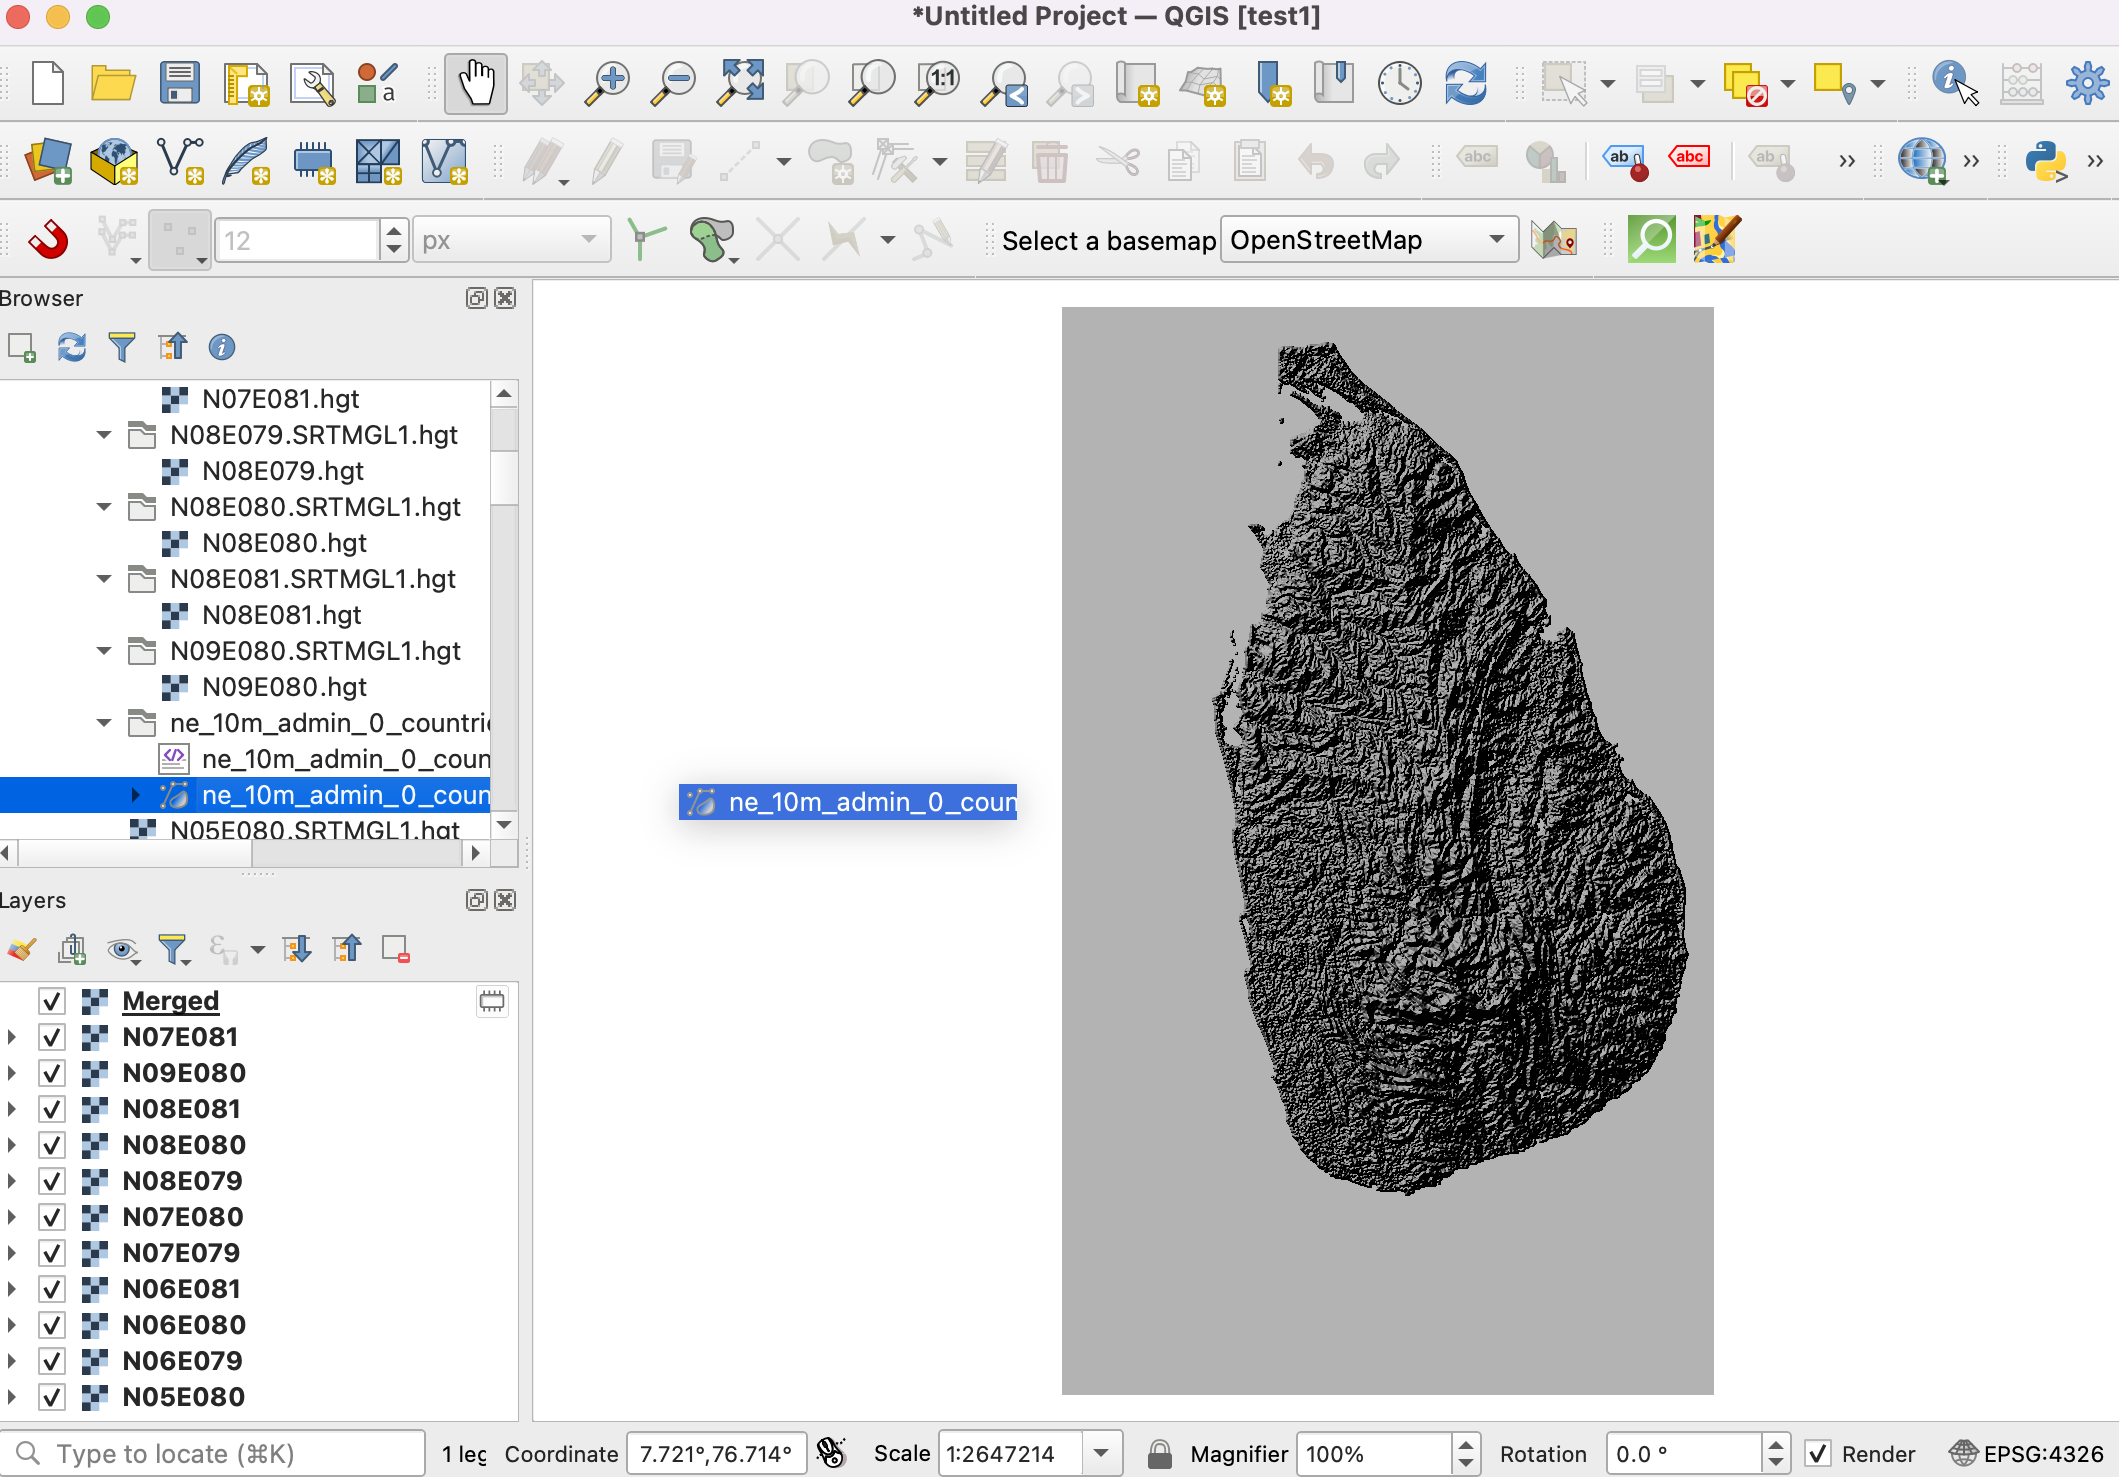2119x1477 pixels.
Task: Click the Zoom Full extent icon
Action: pyautogui.click(x=740, y=83)
